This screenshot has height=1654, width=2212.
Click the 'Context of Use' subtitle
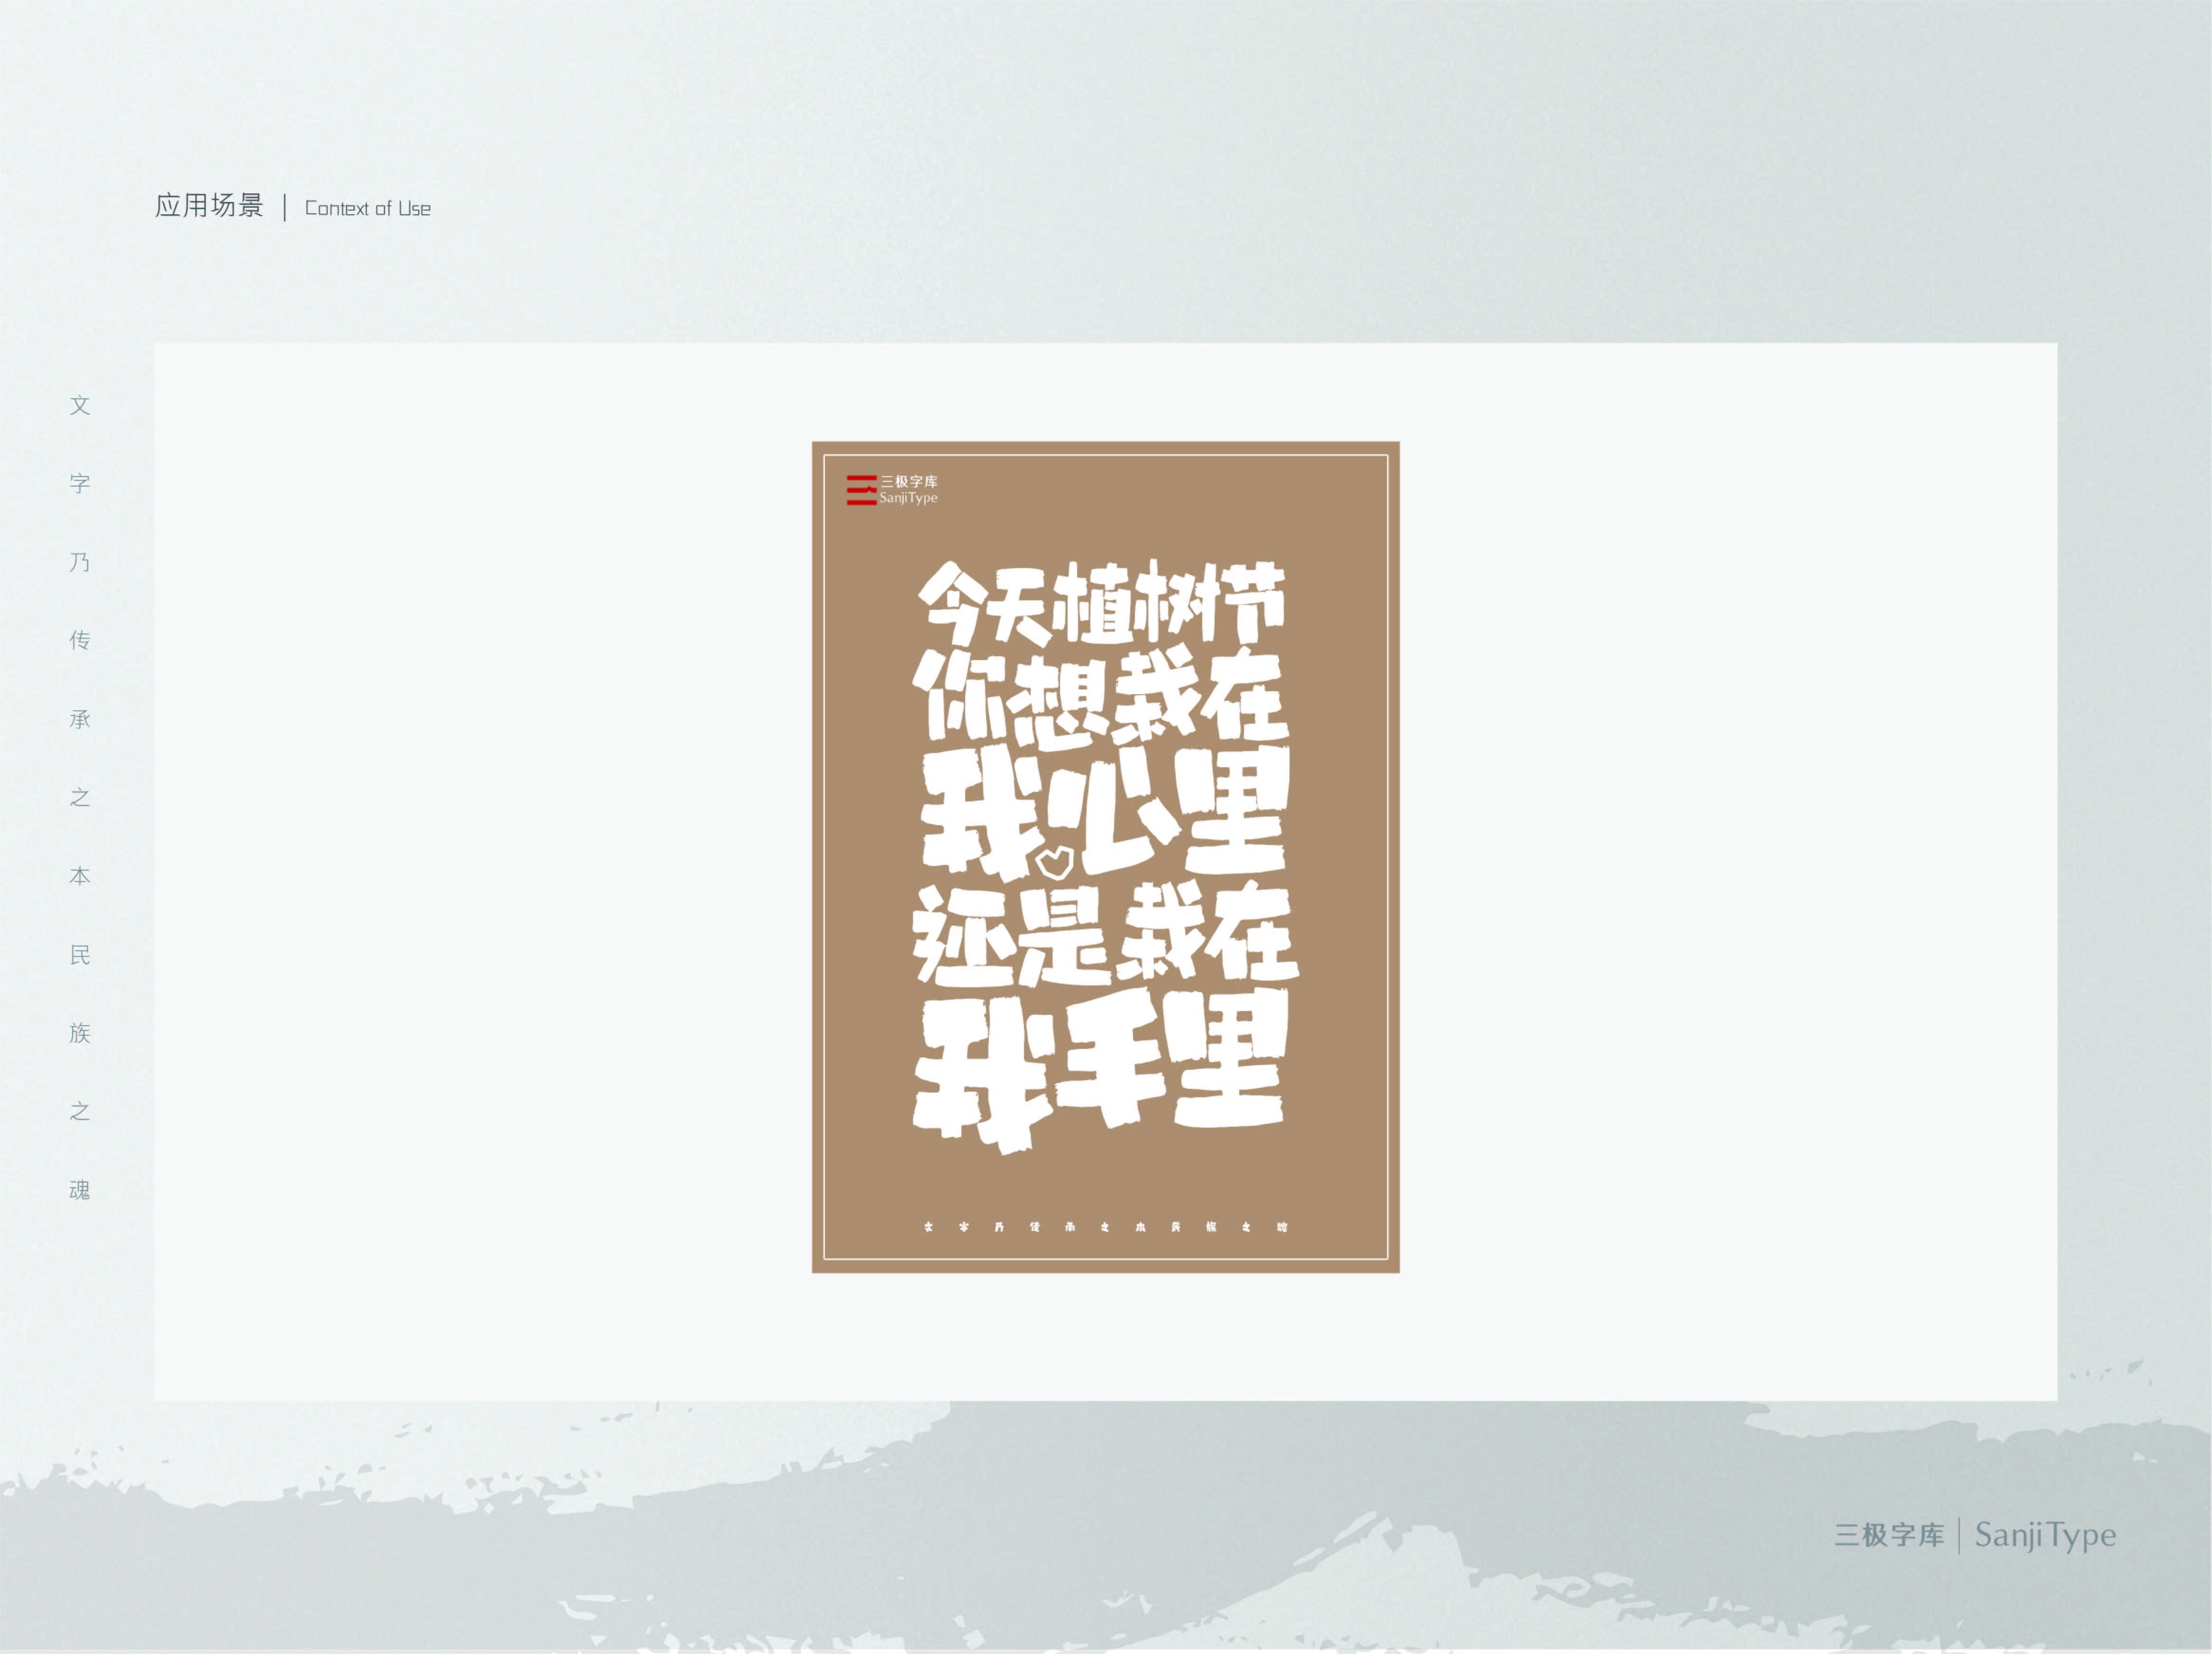coord(367,209)
